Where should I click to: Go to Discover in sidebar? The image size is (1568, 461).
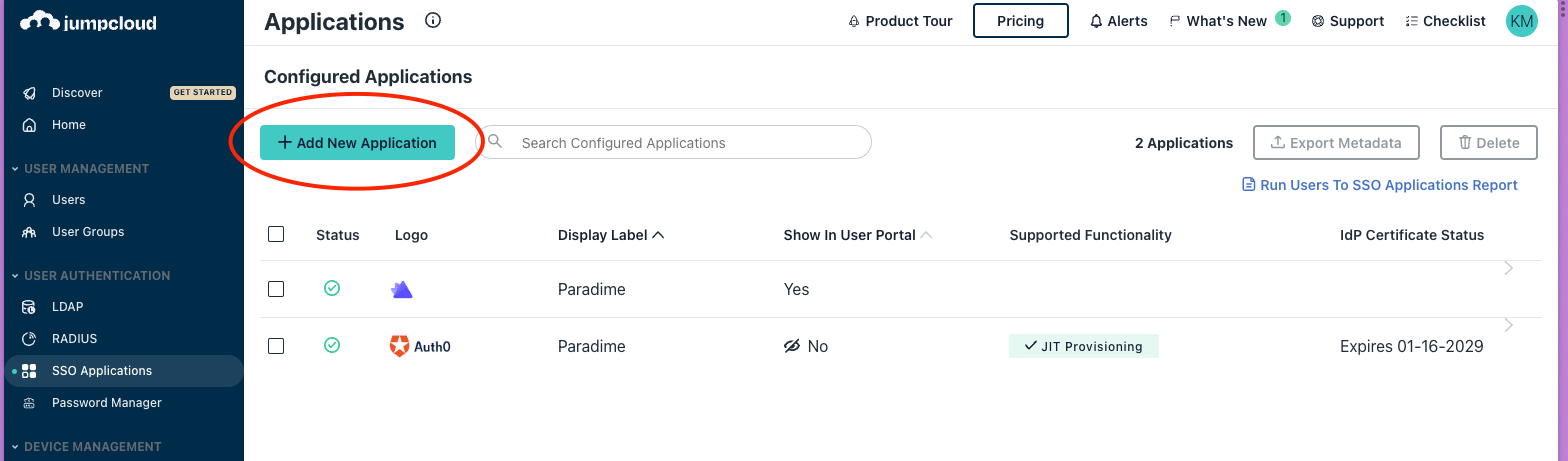pyautogui.click(x=77, y=93)
